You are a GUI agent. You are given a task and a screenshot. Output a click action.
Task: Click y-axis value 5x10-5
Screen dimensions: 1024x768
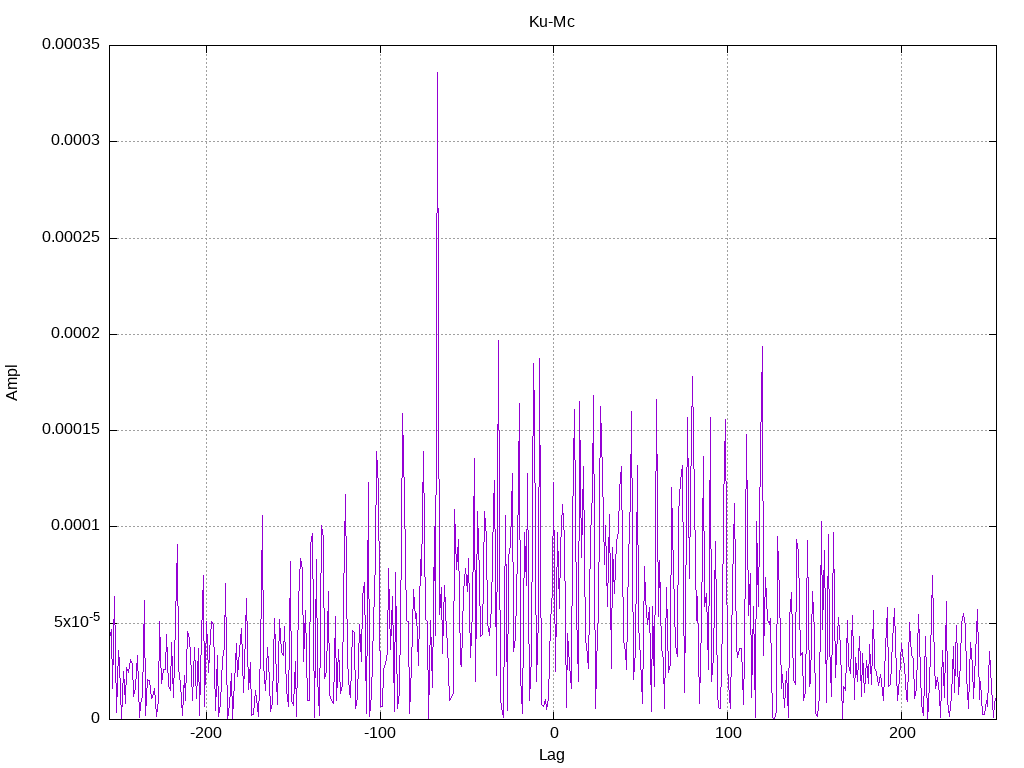[77, 620]
